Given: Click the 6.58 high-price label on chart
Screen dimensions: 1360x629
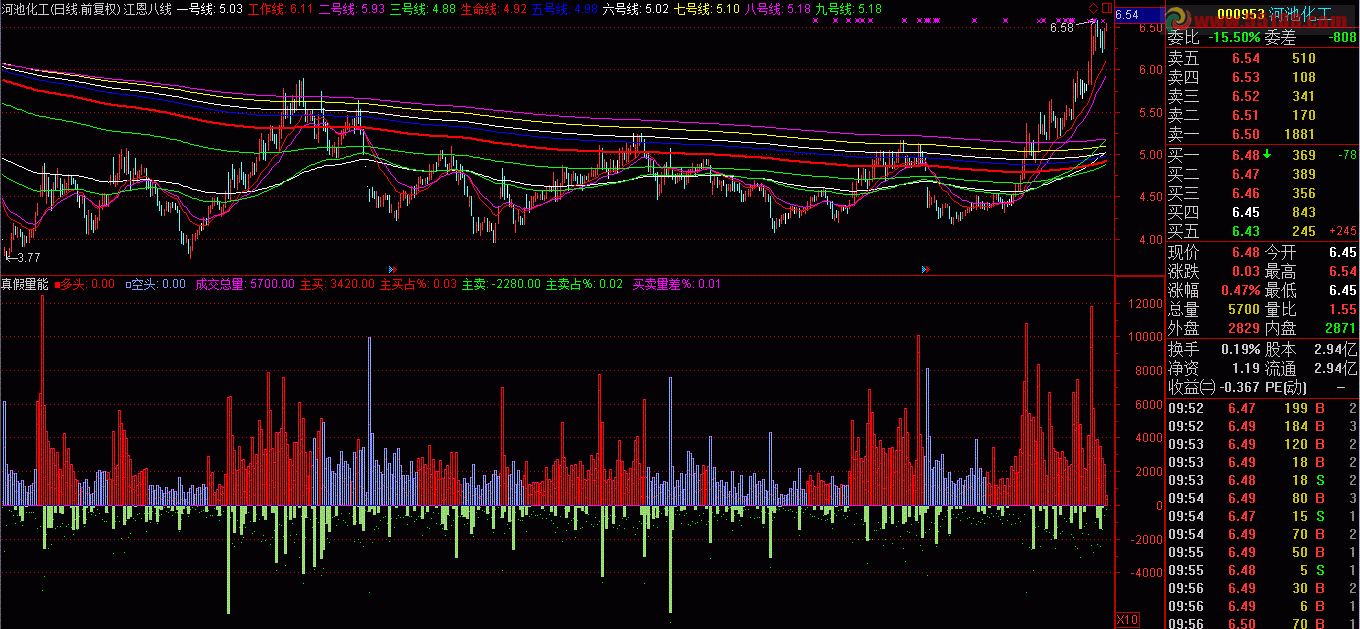Looking at the screenshot, I should pyautogui.click(x=1062, y=28).
